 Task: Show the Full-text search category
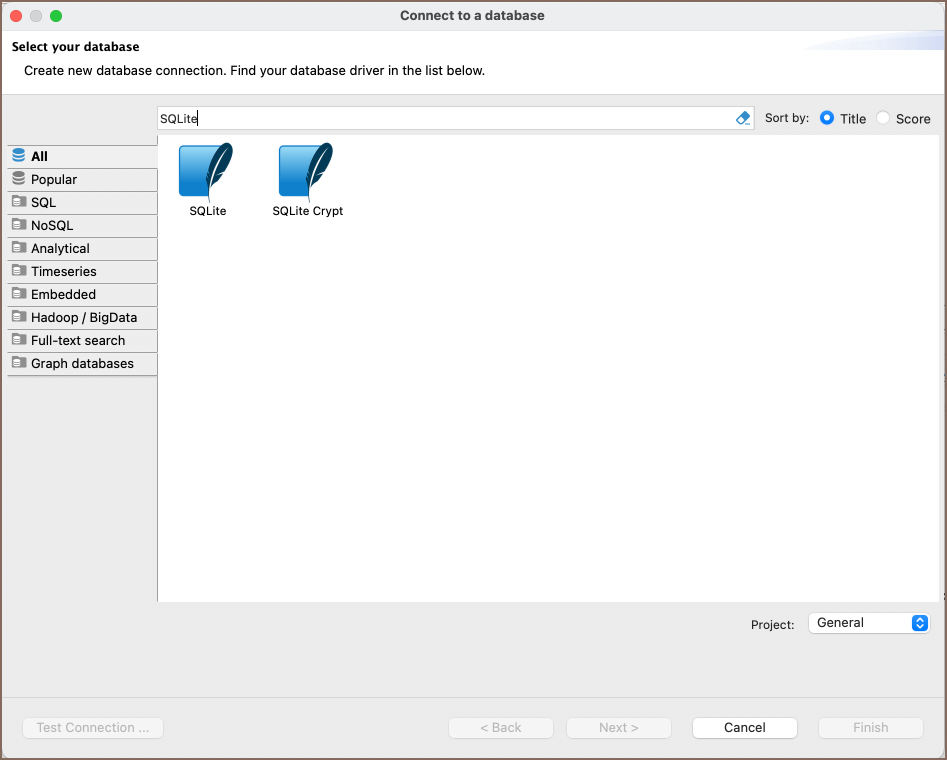(x=78, y=340)
